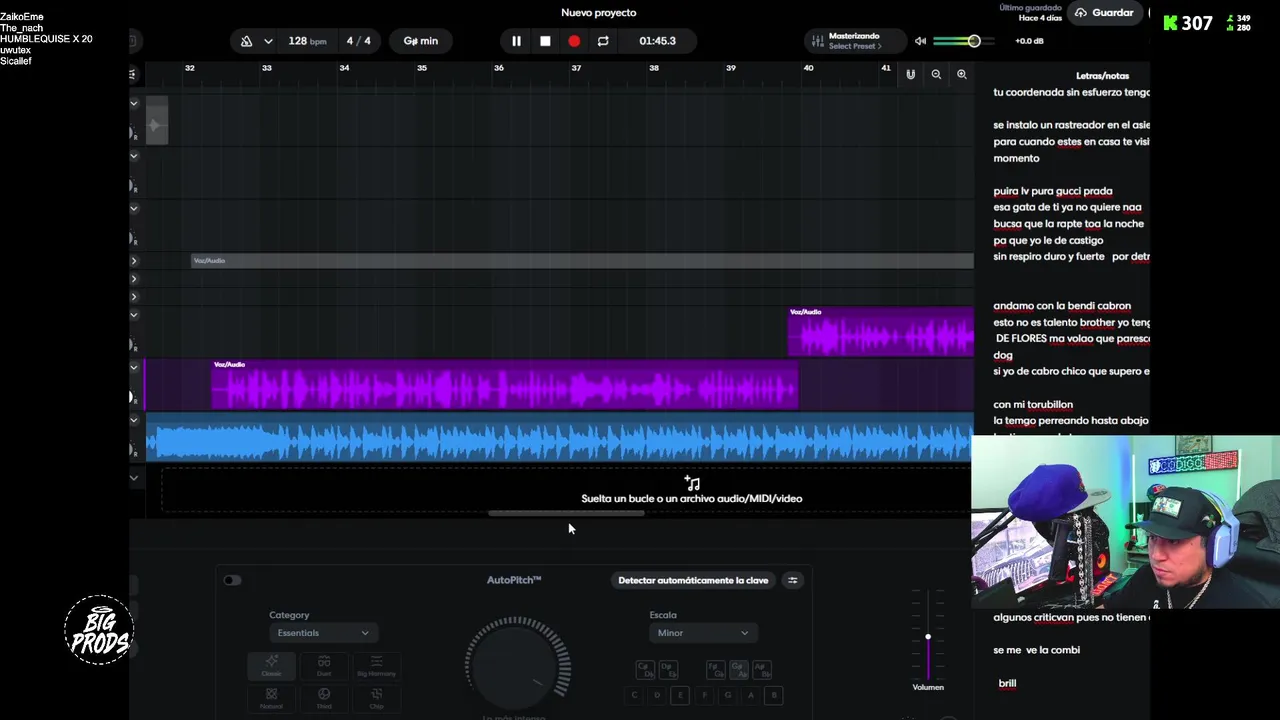Start recording with the red button
This screenshot has width=1280, height=720.
pyautogui.click(x=574, y=41)
